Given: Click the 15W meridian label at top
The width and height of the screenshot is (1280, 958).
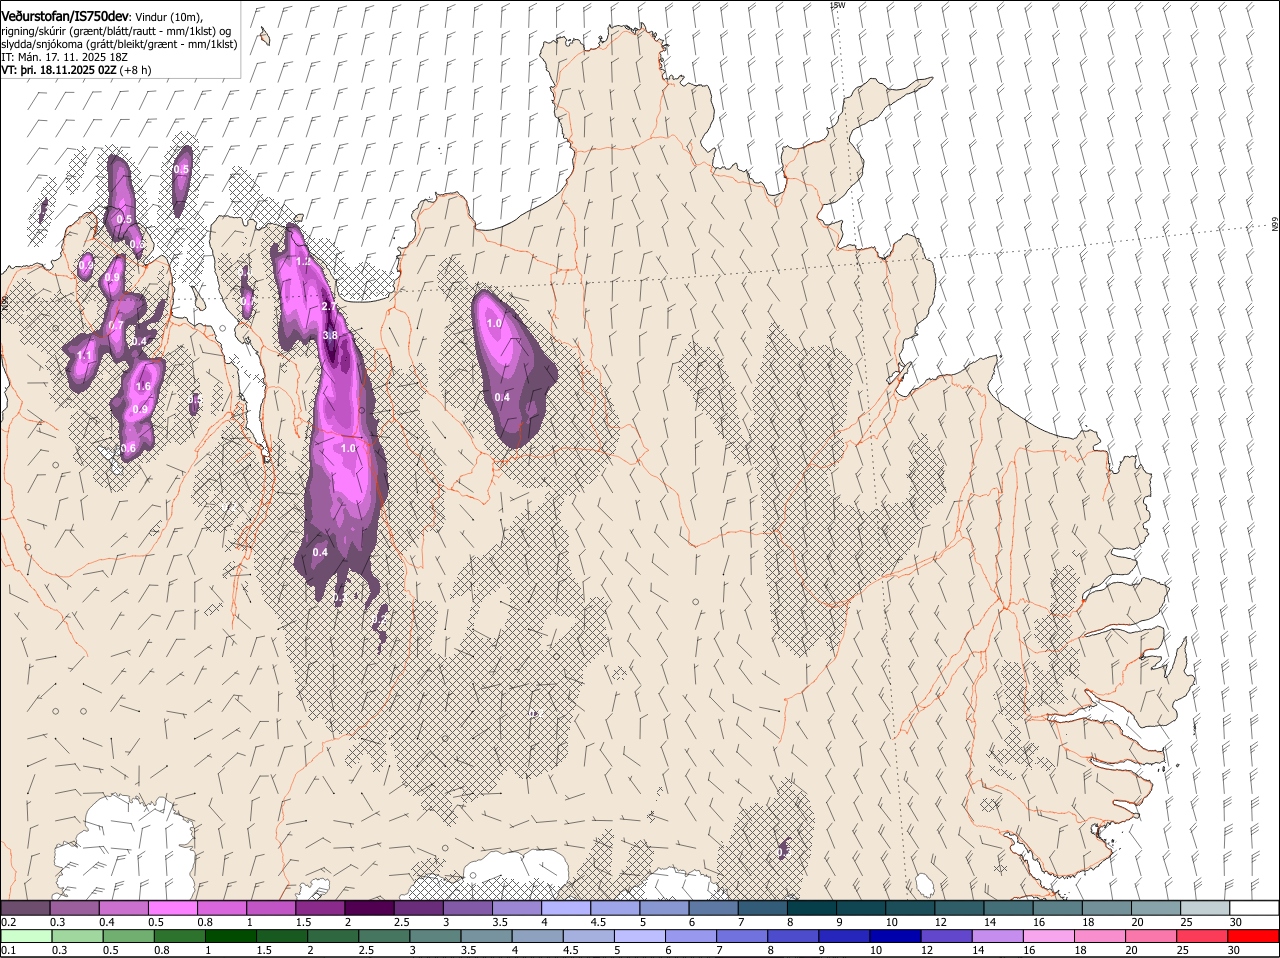Looking at the screenshot, I should [838, 6].
